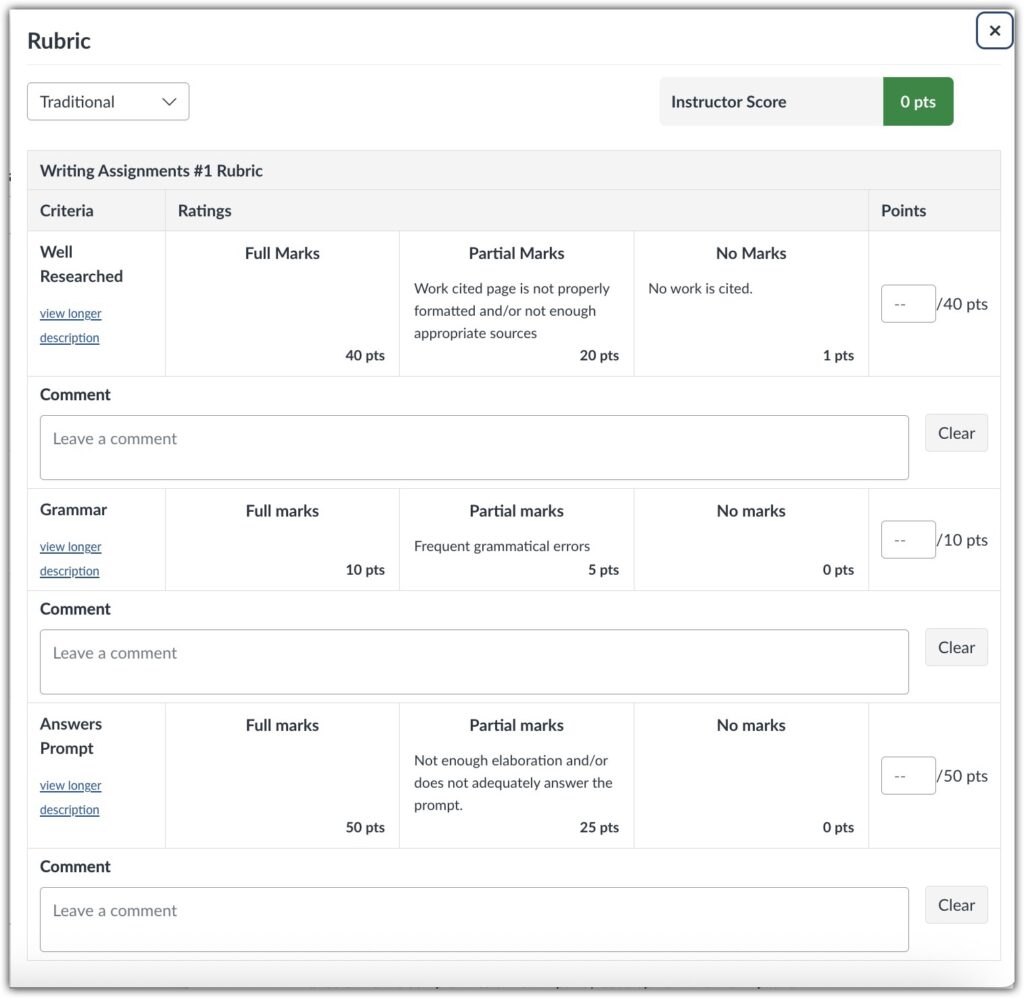Clear the Answers Prompt comment
Image resolution: width=1024 pixels, height=998 pixels.
click(x=955, y=905)
